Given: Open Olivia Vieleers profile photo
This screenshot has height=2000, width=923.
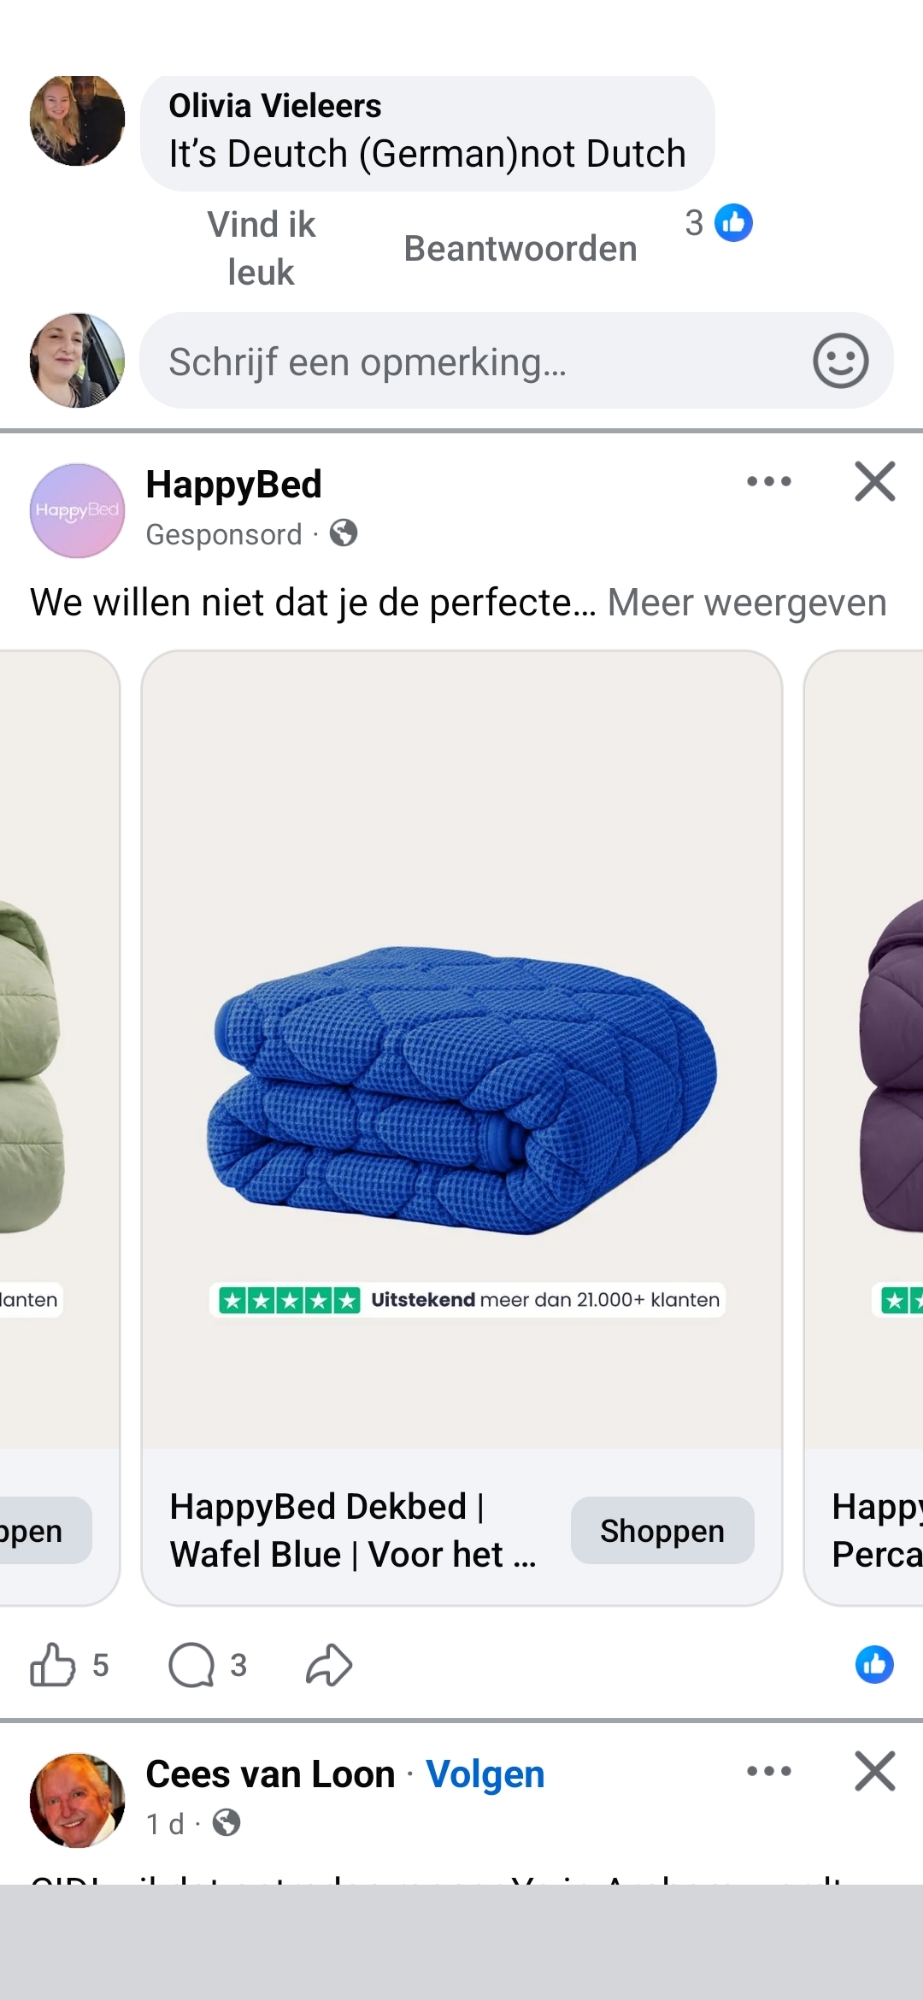Looking at the screenshot, I should coord(77,121).
